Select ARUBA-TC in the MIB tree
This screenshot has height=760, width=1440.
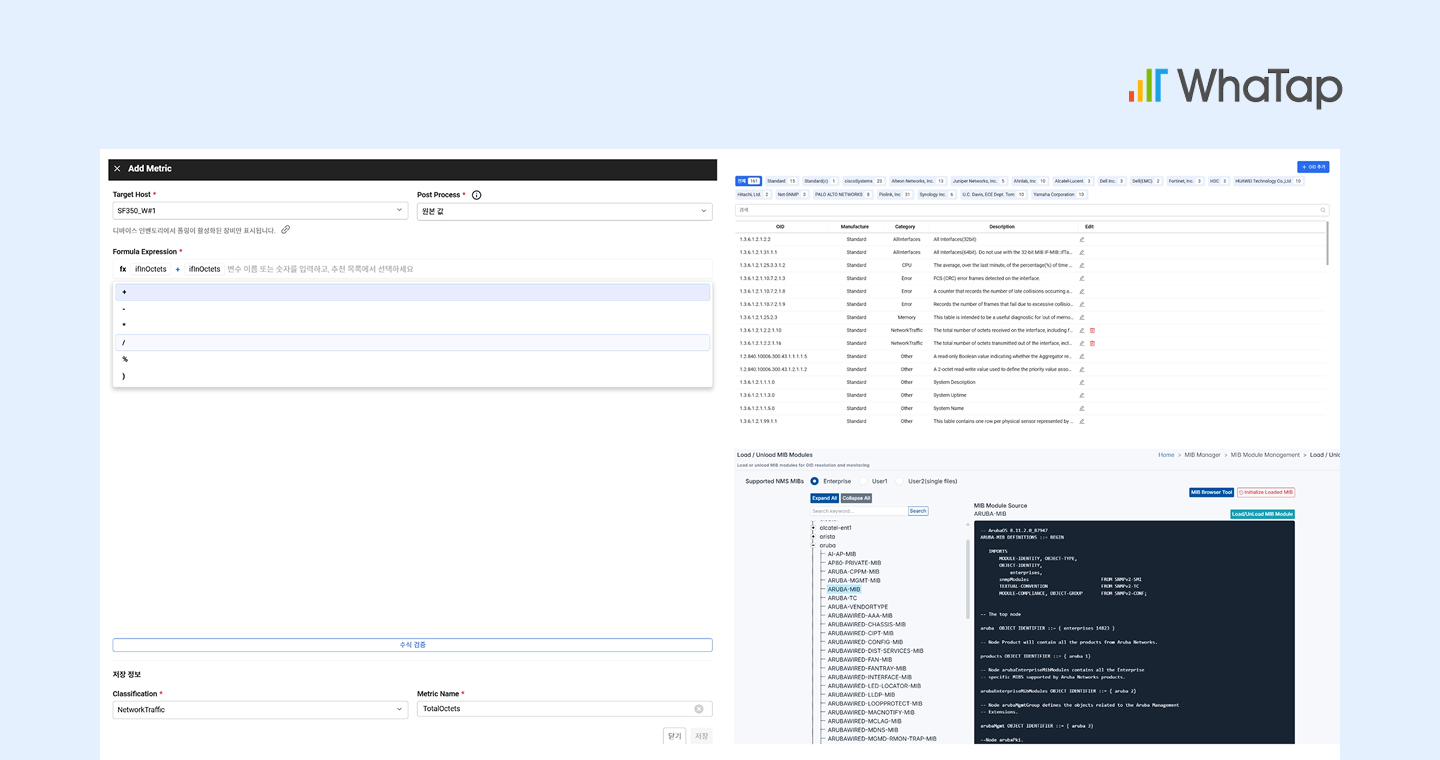tap(842, 598)
